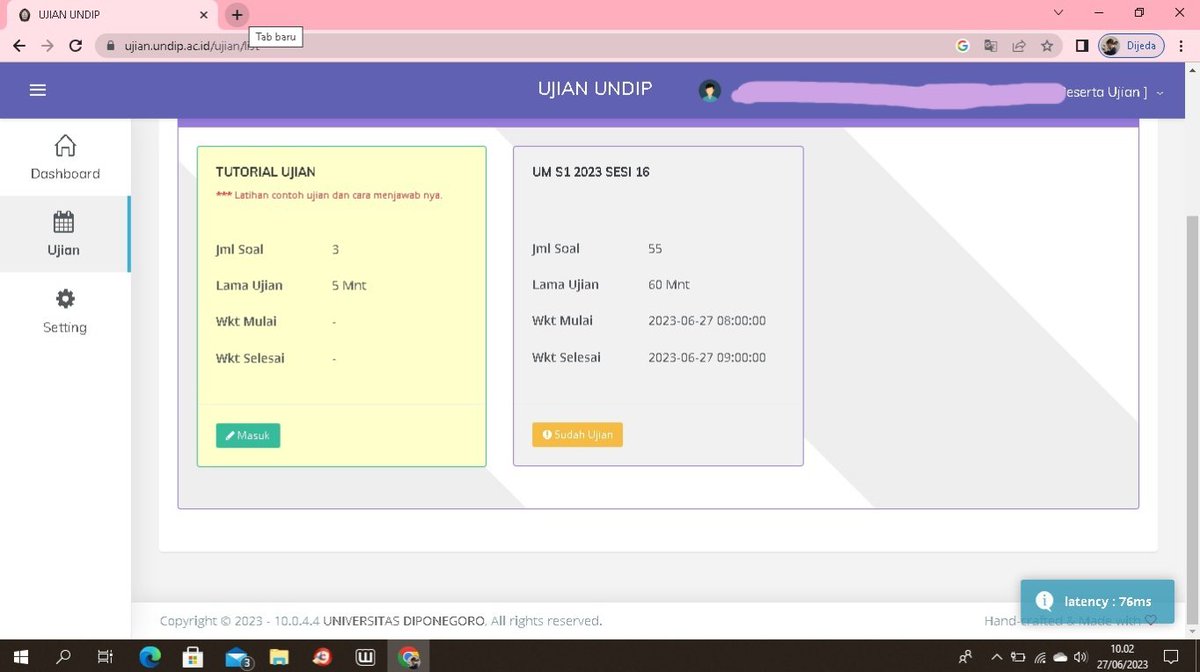Launch Microsoft Edge from taskbar
1200x672 pixels.
(149, 657)
